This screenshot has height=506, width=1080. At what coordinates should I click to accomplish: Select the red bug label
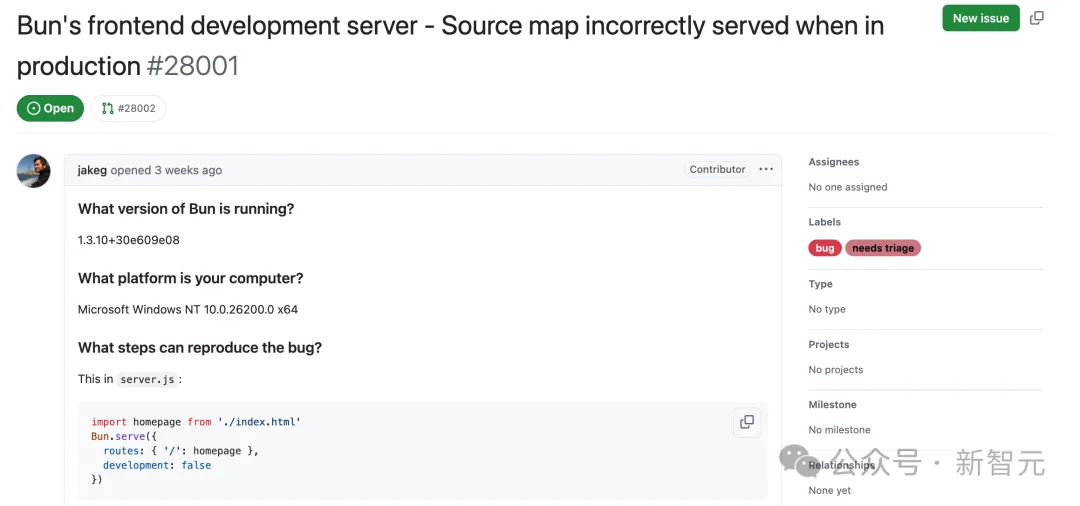825,248
